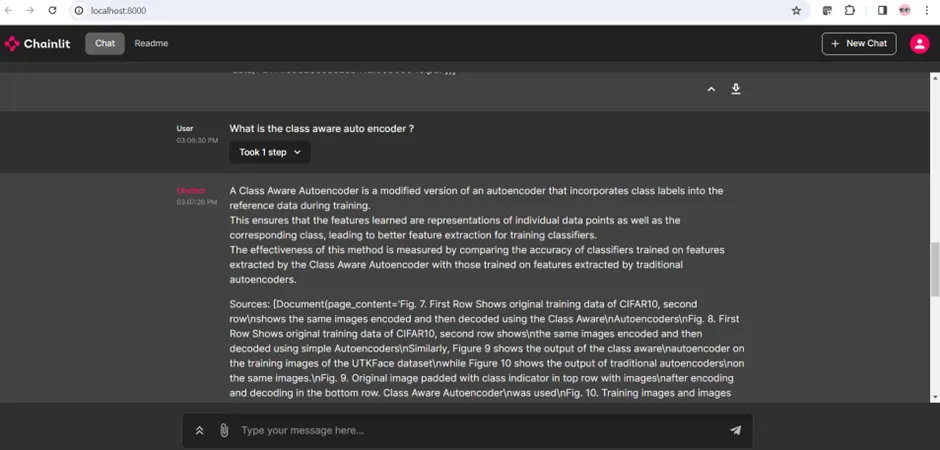Attach a file with the paperclip icon
Viewport: 940px width, 450px height.
click(x=224, y=430)
